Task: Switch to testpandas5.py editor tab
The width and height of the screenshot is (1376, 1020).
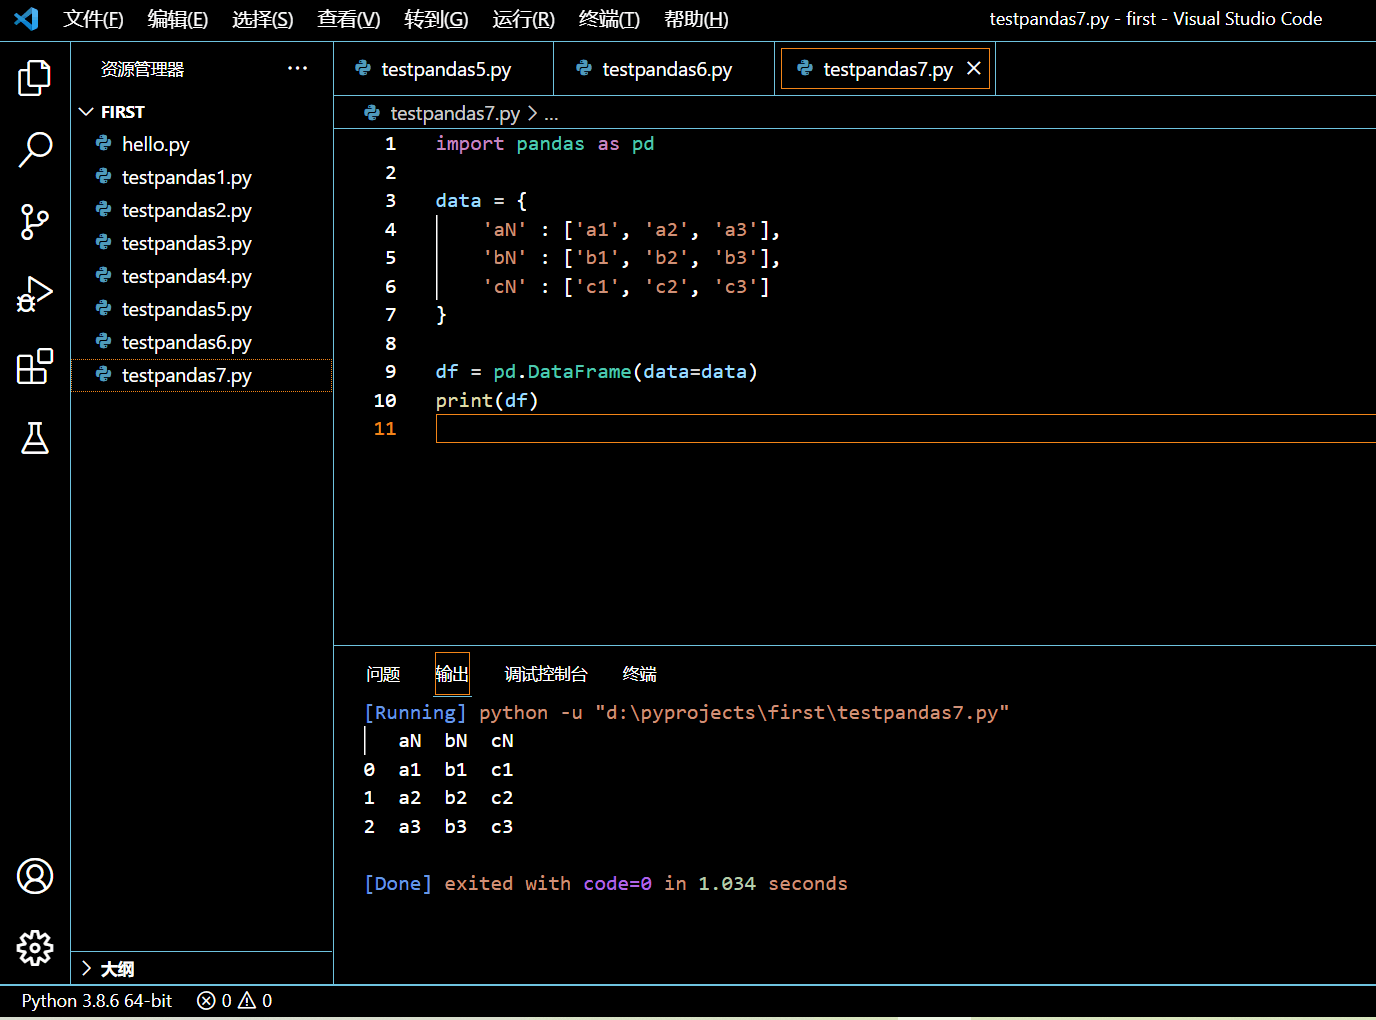Action: pyautogui.click(x=444, y=69)
